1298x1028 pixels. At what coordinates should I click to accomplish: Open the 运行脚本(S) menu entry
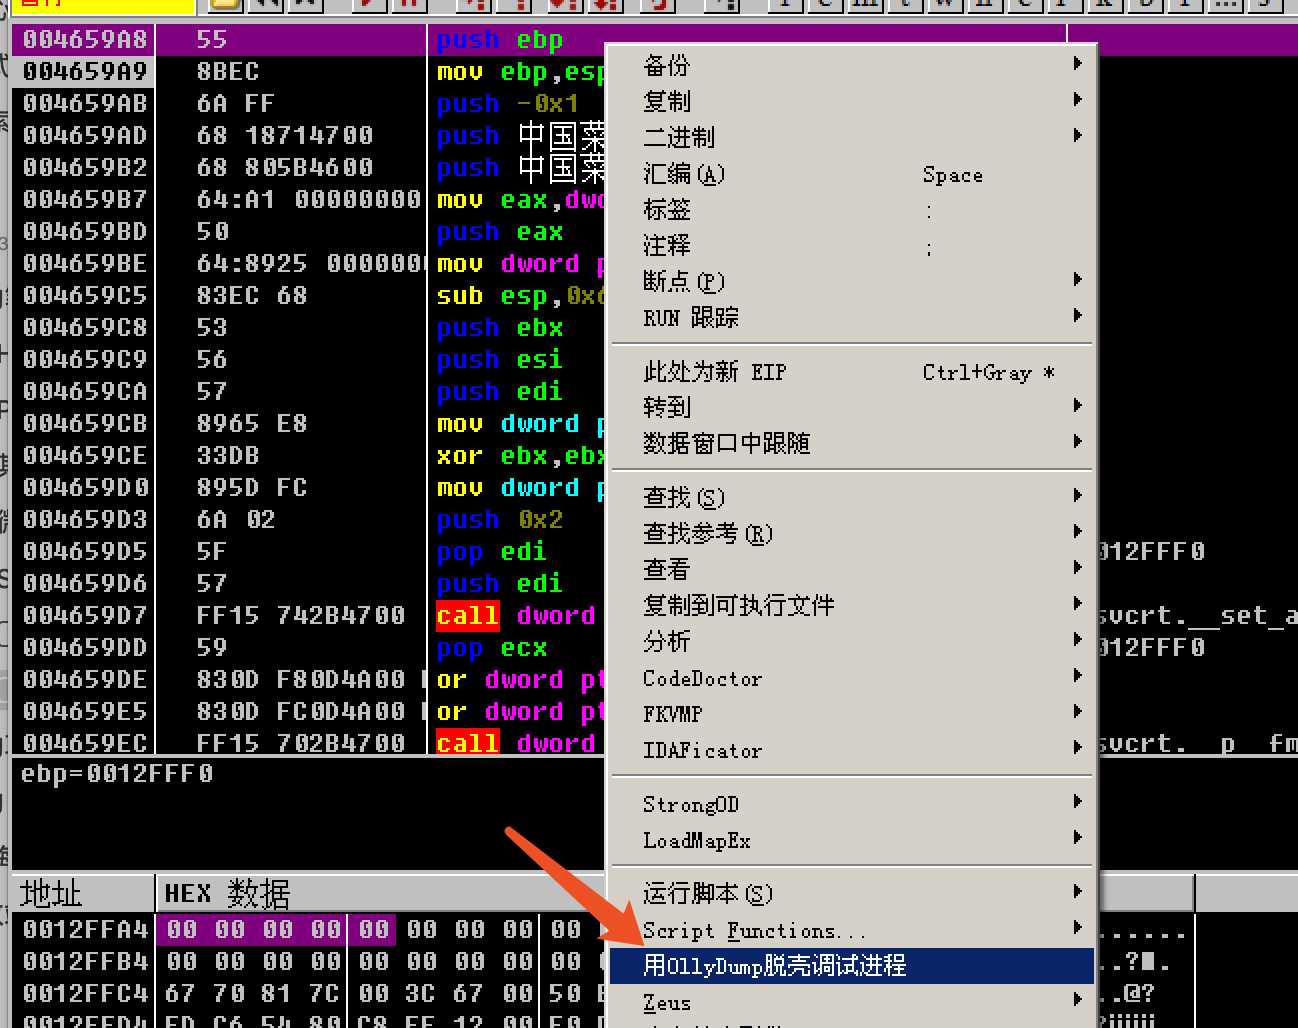(x=852, y=893)
